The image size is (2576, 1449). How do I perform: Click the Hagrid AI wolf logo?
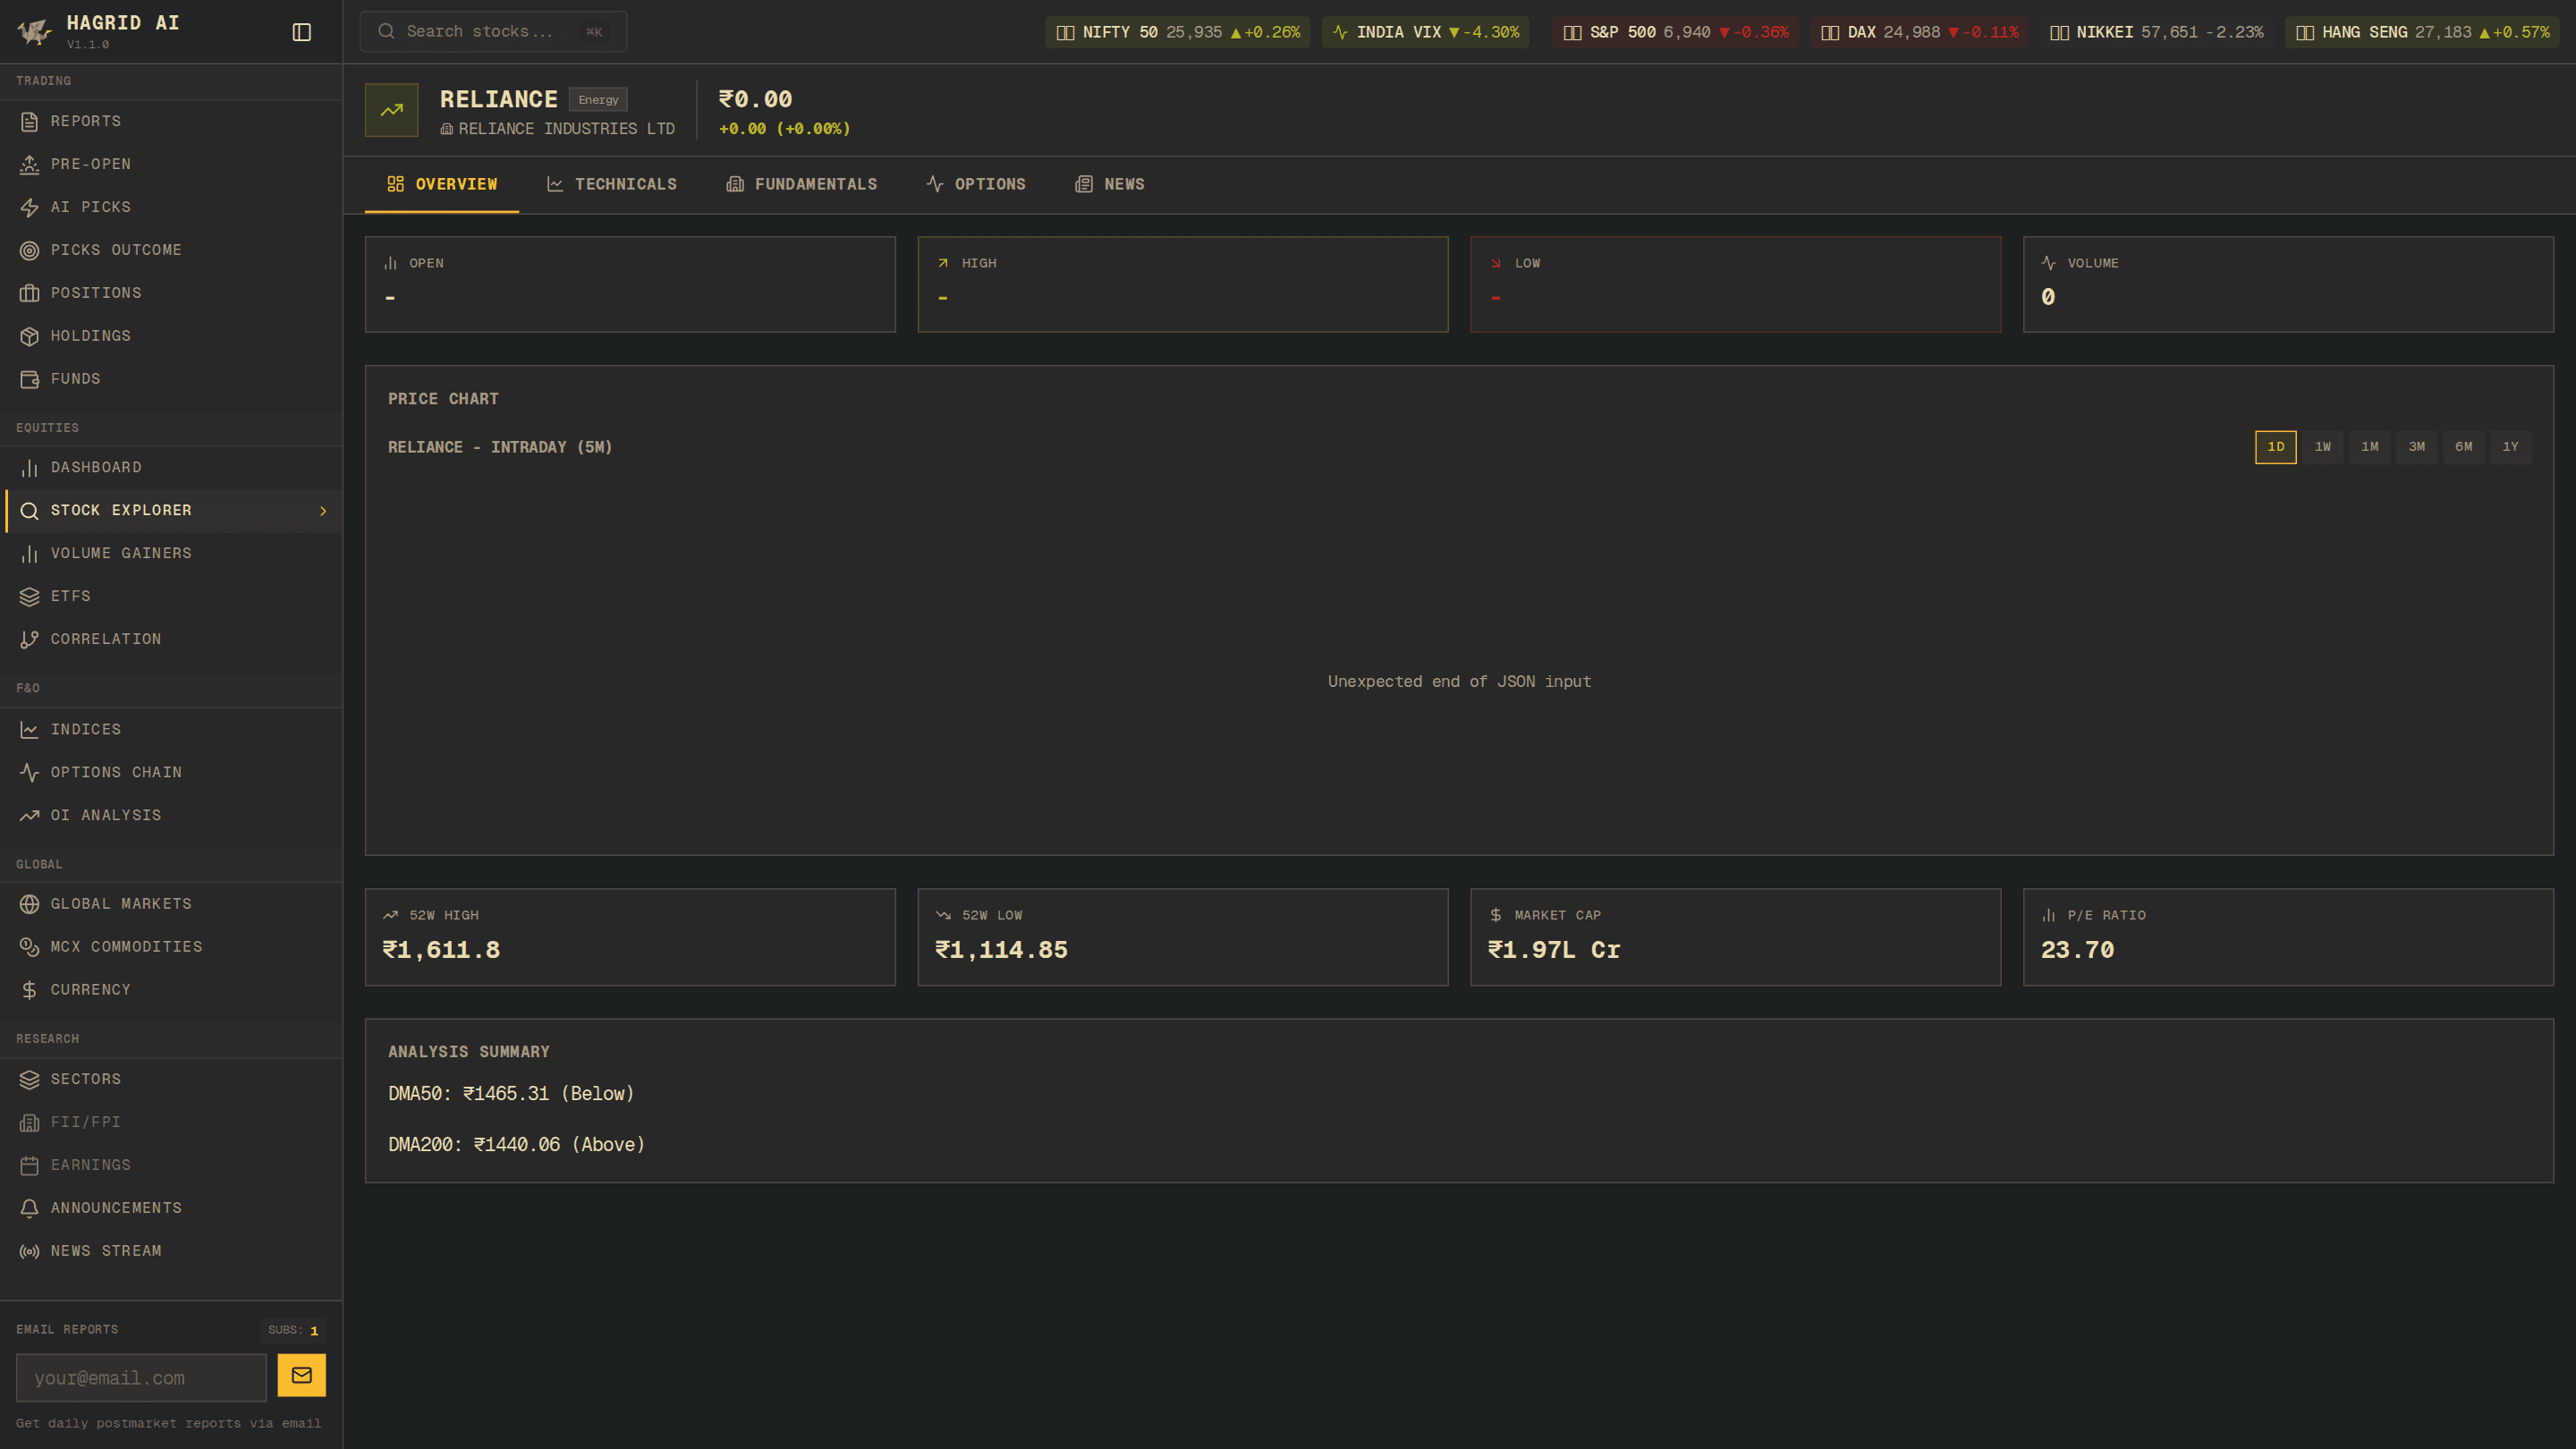pyautogui.click(x=34, y=31)
